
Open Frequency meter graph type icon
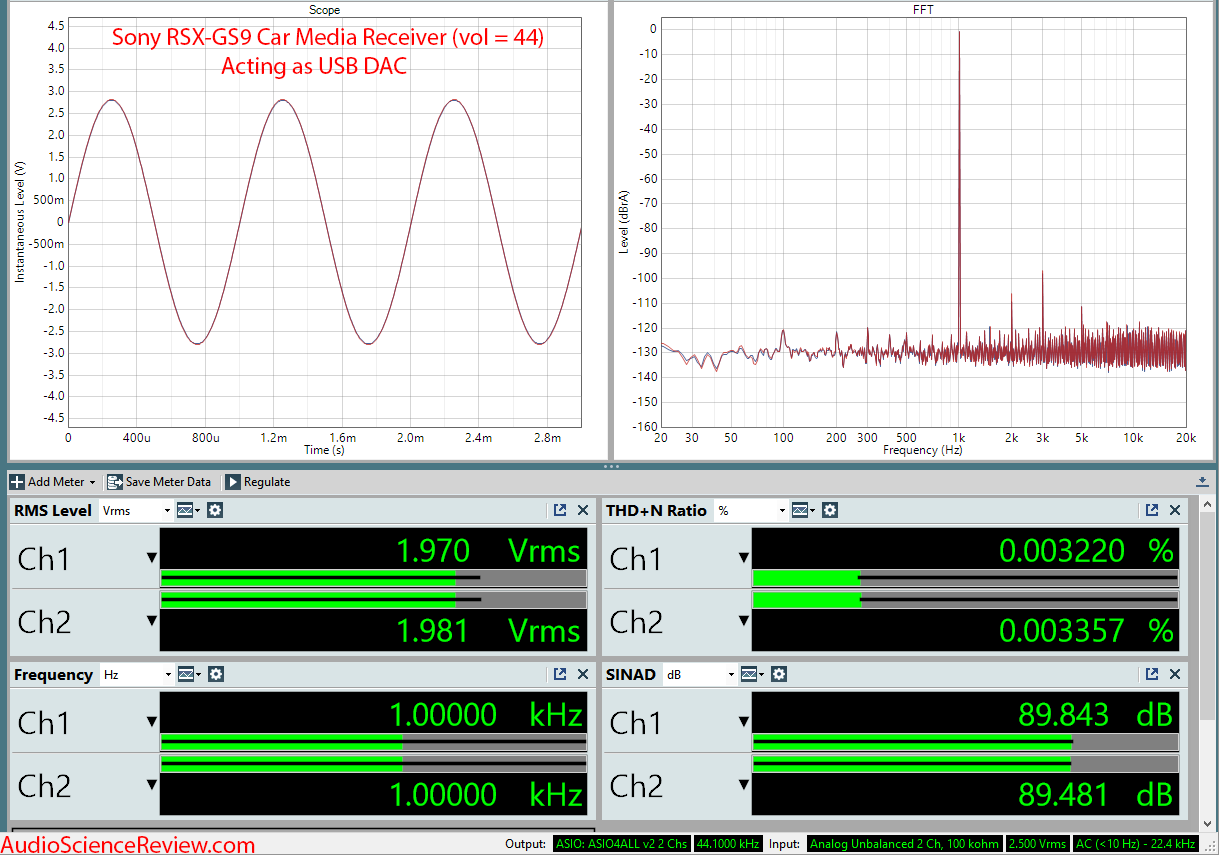click(x=188, y=675)
